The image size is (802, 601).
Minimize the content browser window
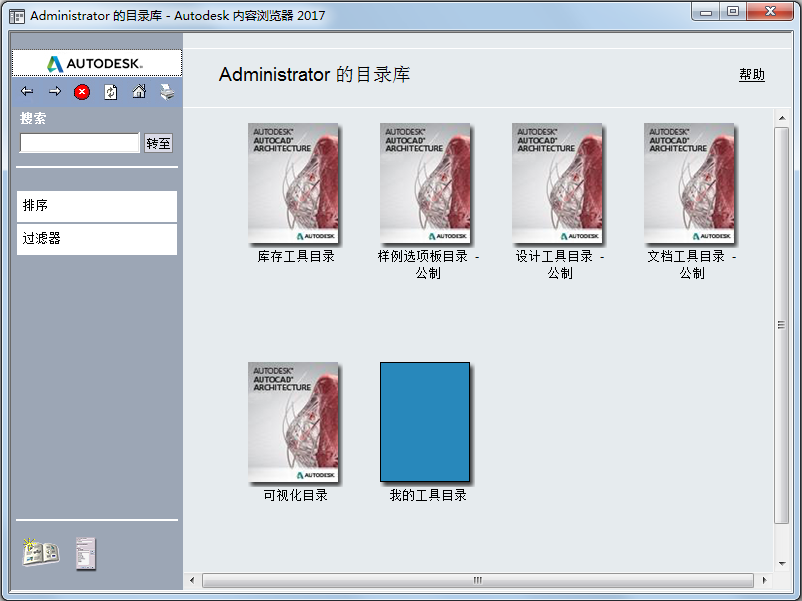[x=706, y=12]
